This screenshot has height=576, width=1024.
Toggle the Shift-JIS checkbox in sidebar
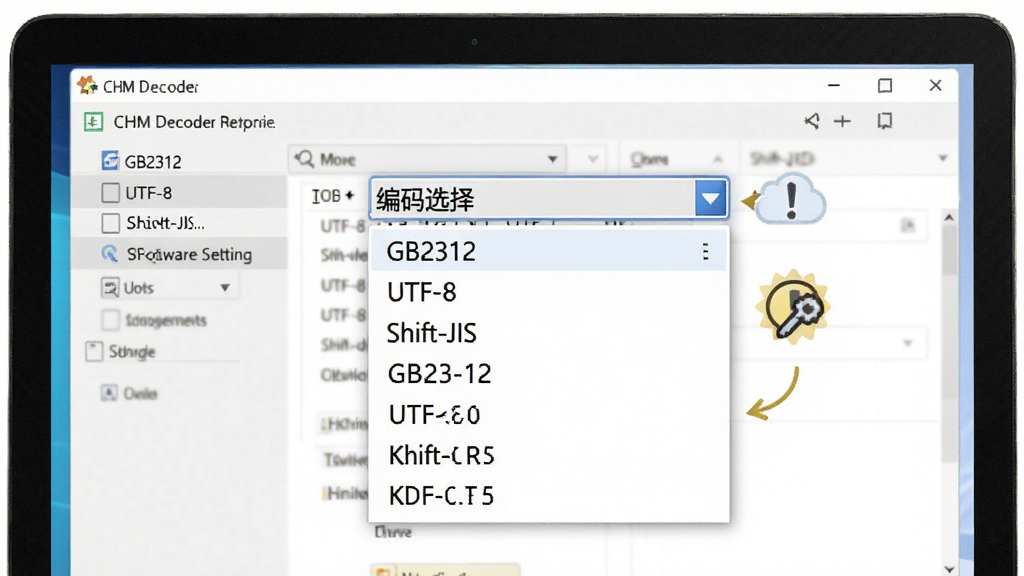coord(110,223)
